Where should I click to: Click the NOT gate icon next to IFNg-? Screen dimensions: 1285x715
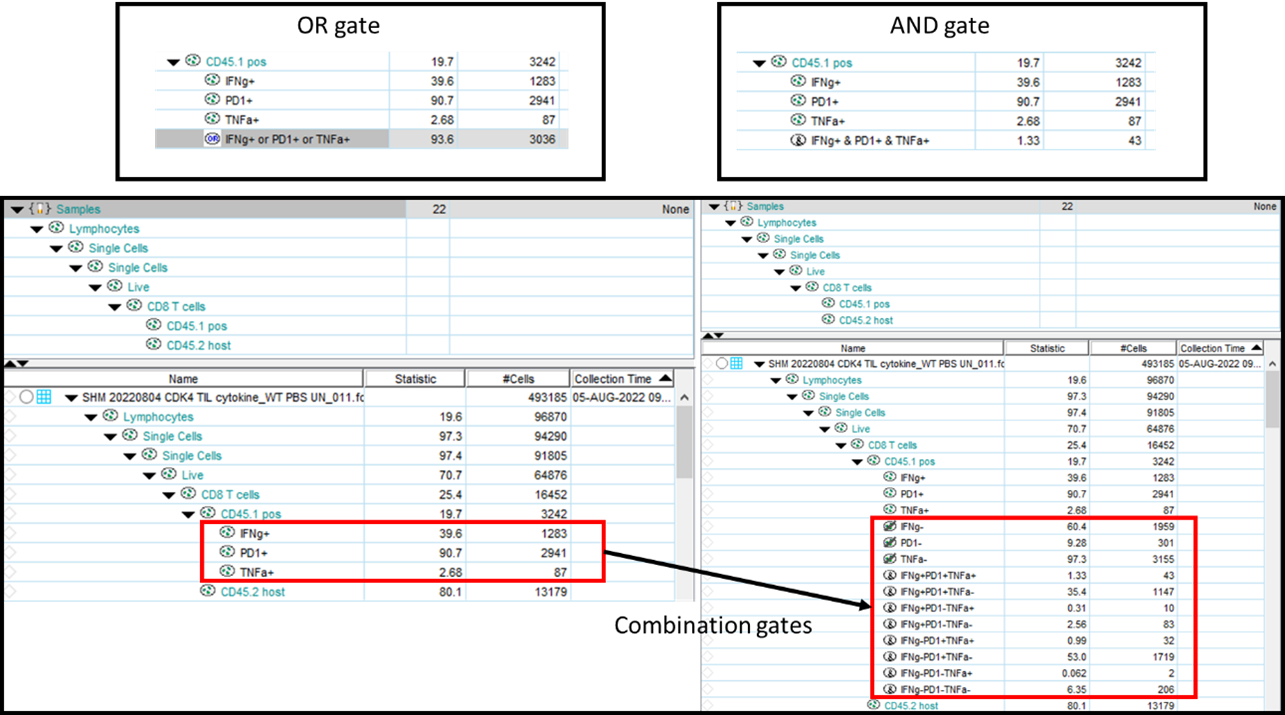[889, 526]
